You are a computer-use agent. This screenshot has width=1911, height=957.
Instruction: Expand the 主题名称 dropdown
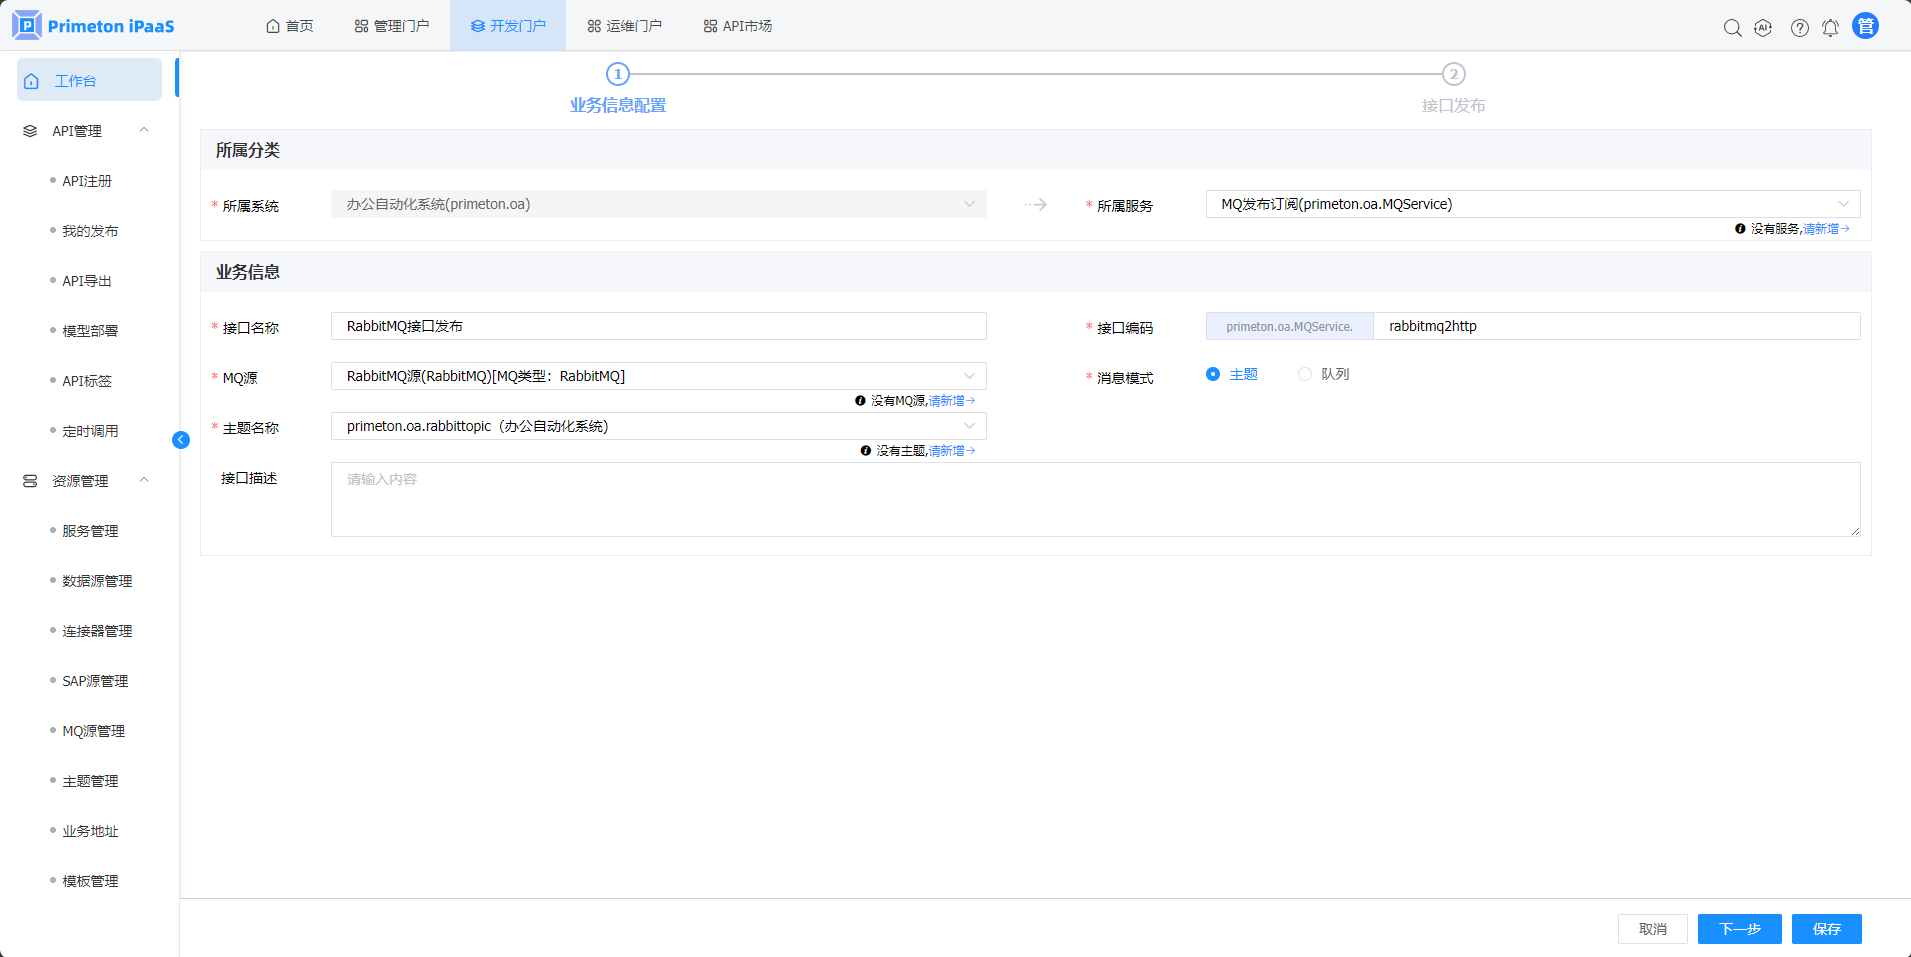[658, 426]
